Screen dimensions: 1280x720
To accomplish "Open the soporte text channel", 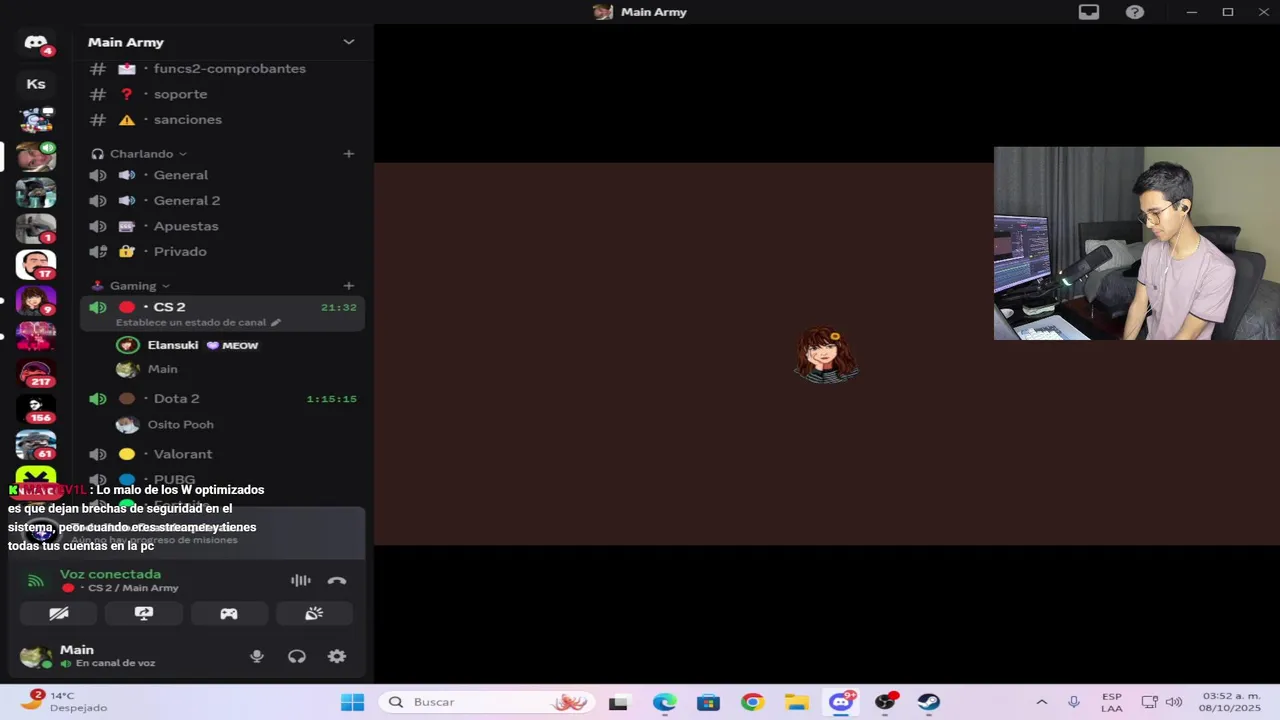I will [x=222, y=94].
